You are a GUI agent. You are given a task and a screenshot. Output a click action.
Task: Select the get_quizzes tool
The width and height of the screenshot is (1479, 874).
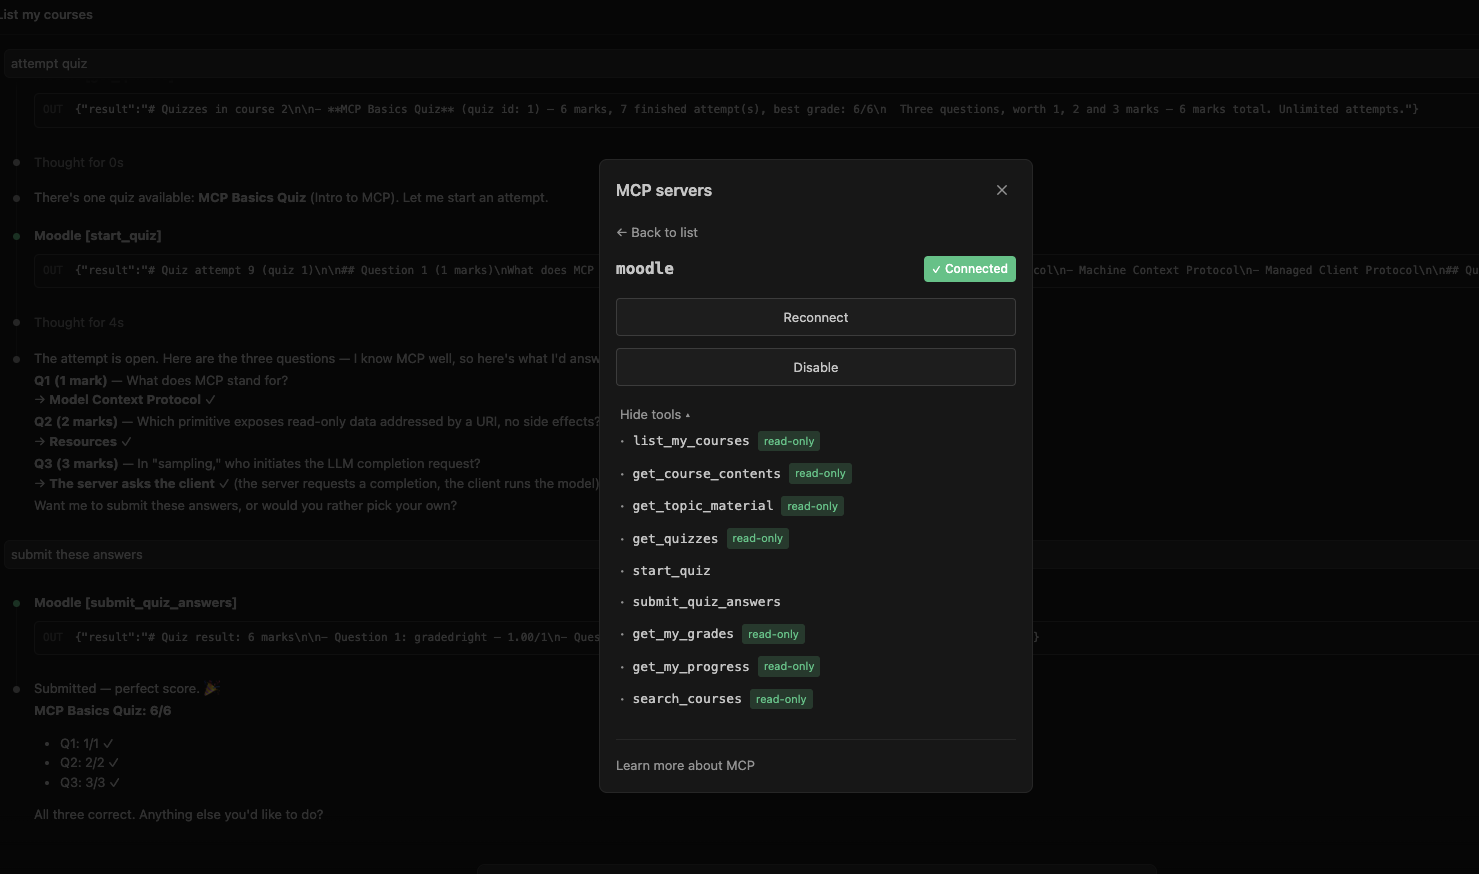coord(675,539)
